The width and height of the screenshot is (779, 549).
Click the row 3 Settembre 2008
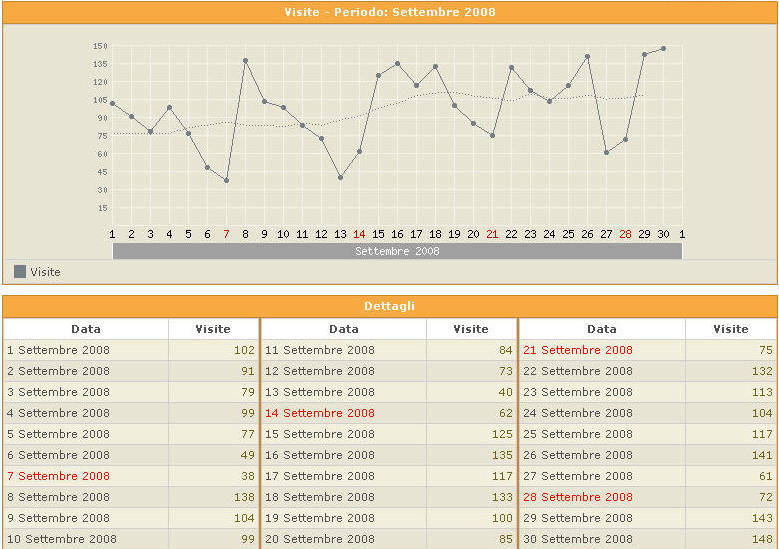[x=131, y=392]
